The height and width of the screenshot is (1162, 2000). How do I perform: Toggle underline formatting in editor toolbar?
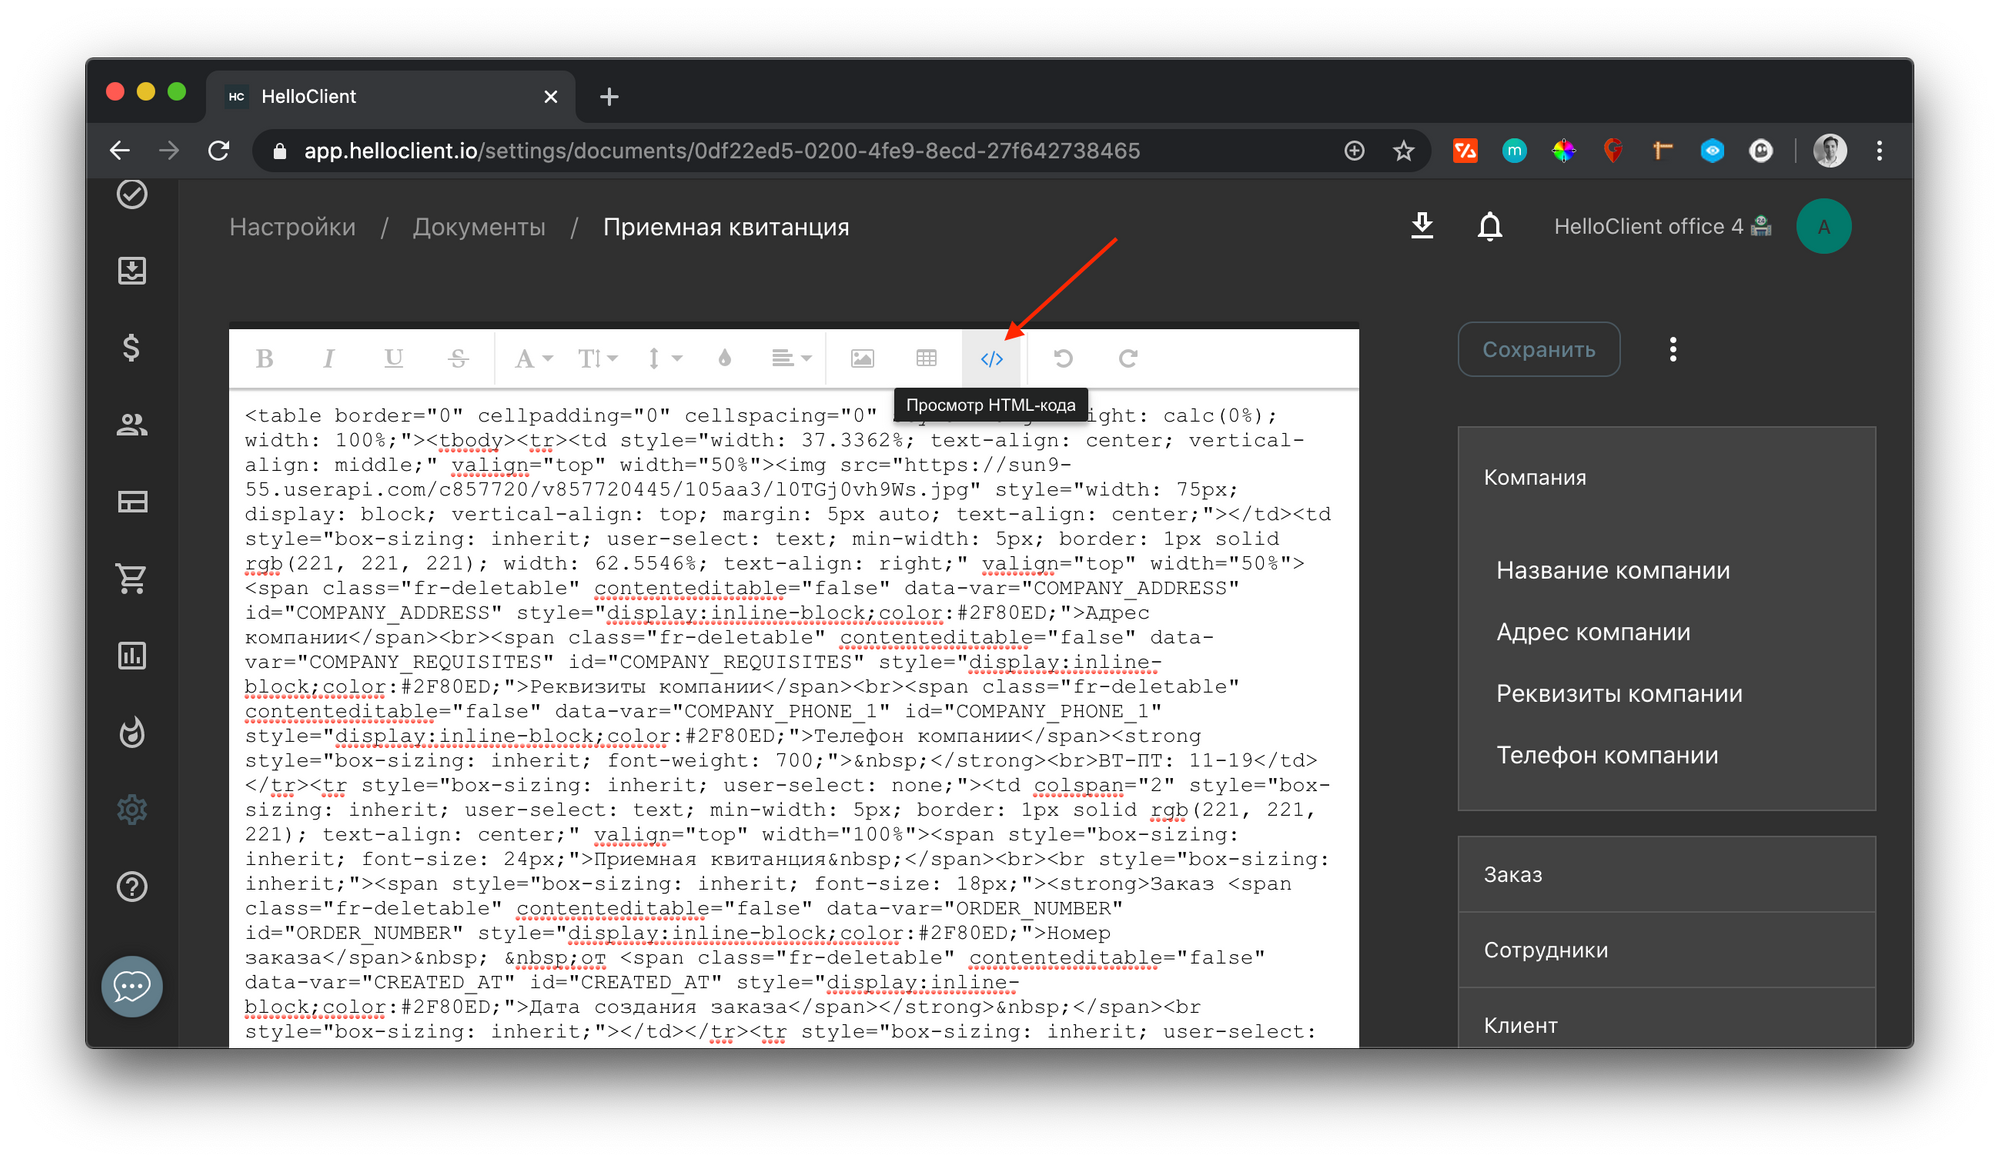tap(394, 358)
